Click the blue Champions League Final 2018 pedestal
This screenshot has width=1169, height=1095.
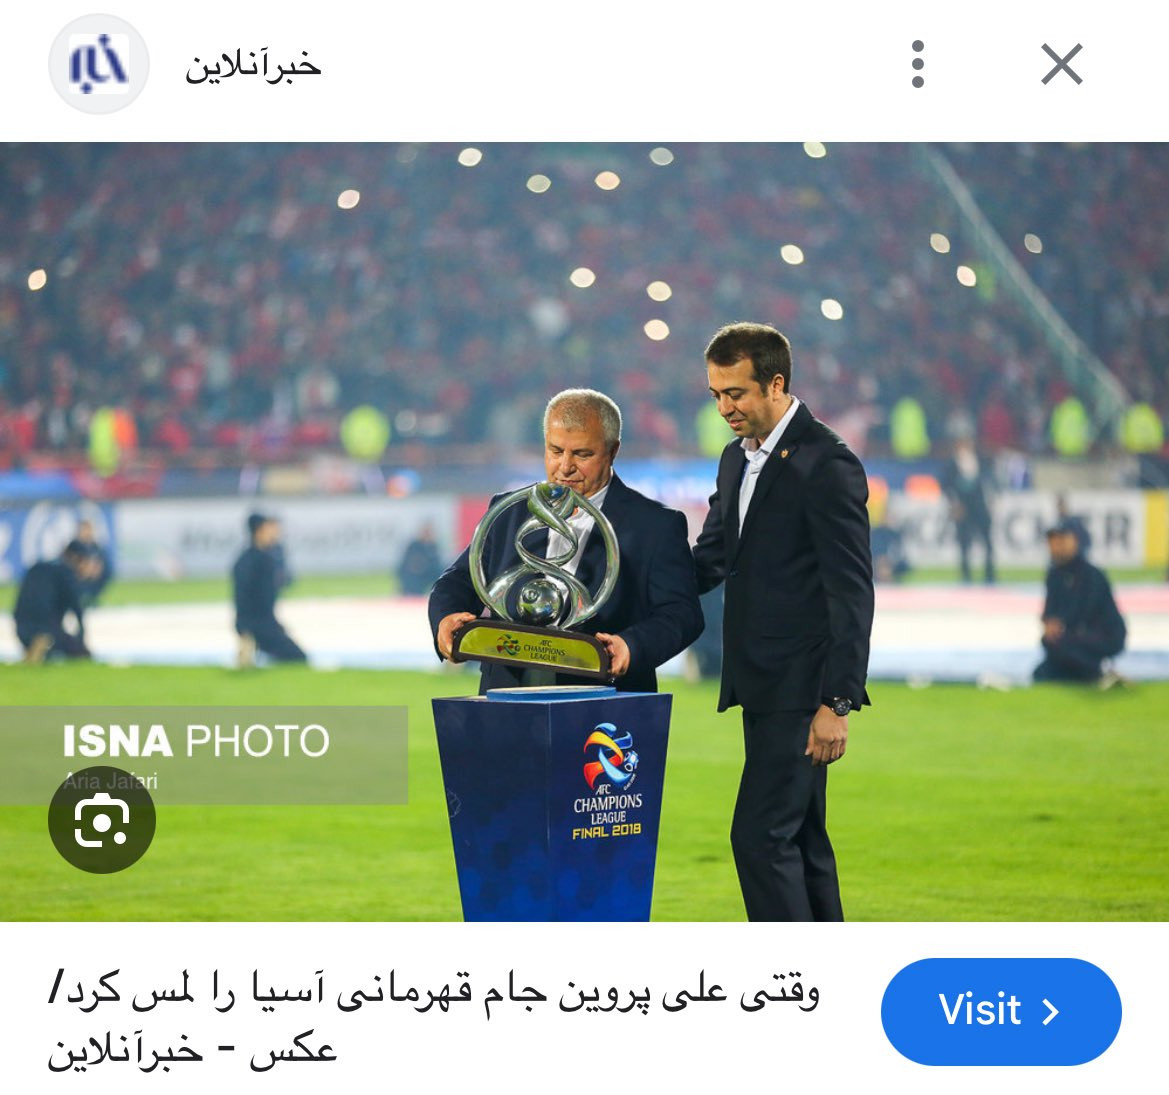(x=552, y=807)
